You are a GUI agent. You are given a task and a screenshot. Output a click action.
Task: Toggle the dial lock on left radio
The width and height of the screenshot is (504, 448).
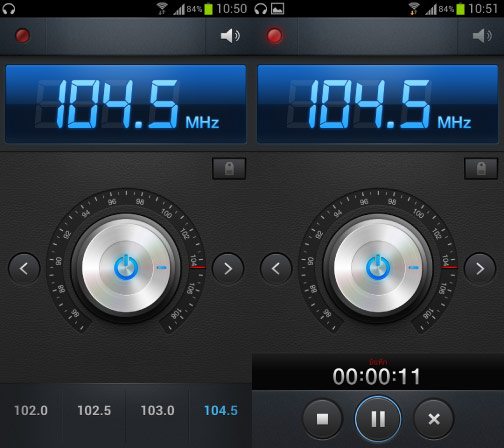(x=229, y=169)
